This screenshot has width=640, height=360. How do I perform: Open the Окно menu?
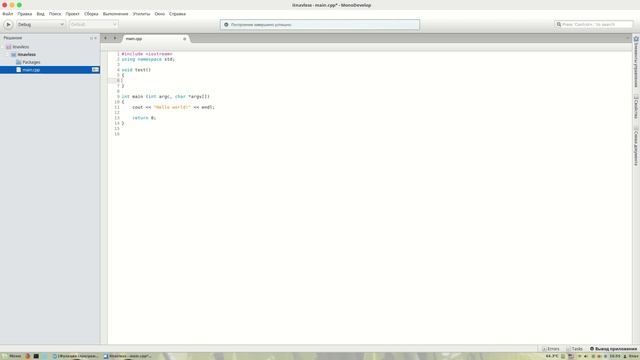tap(160, 14)
